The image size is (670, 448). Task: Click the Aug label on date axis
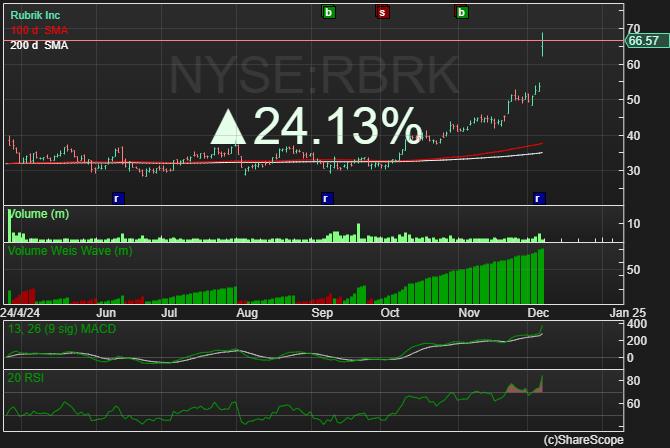247,313
